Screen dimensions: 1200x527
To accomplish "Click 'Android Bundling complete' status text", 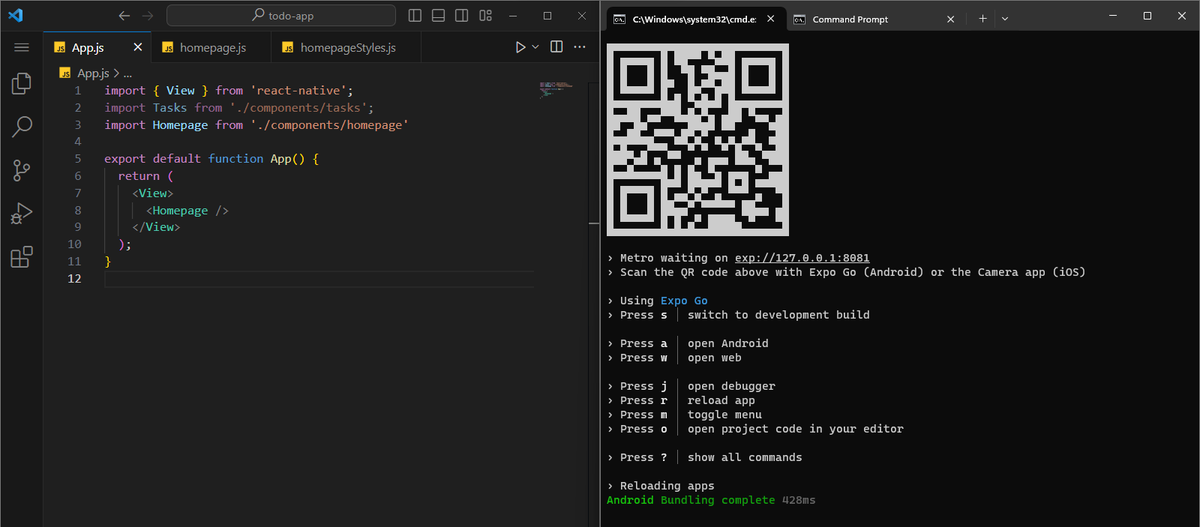I will coord(691,500).
